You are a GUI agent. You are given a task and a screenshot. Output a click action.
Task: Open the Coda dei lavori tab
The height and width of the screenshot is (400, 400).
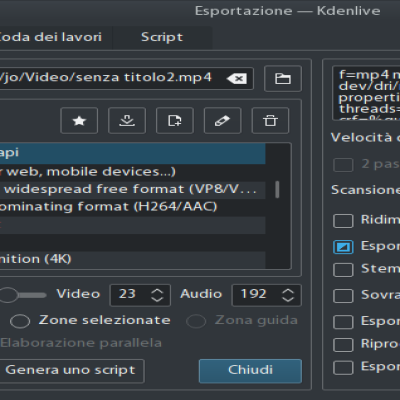point(51,37)
